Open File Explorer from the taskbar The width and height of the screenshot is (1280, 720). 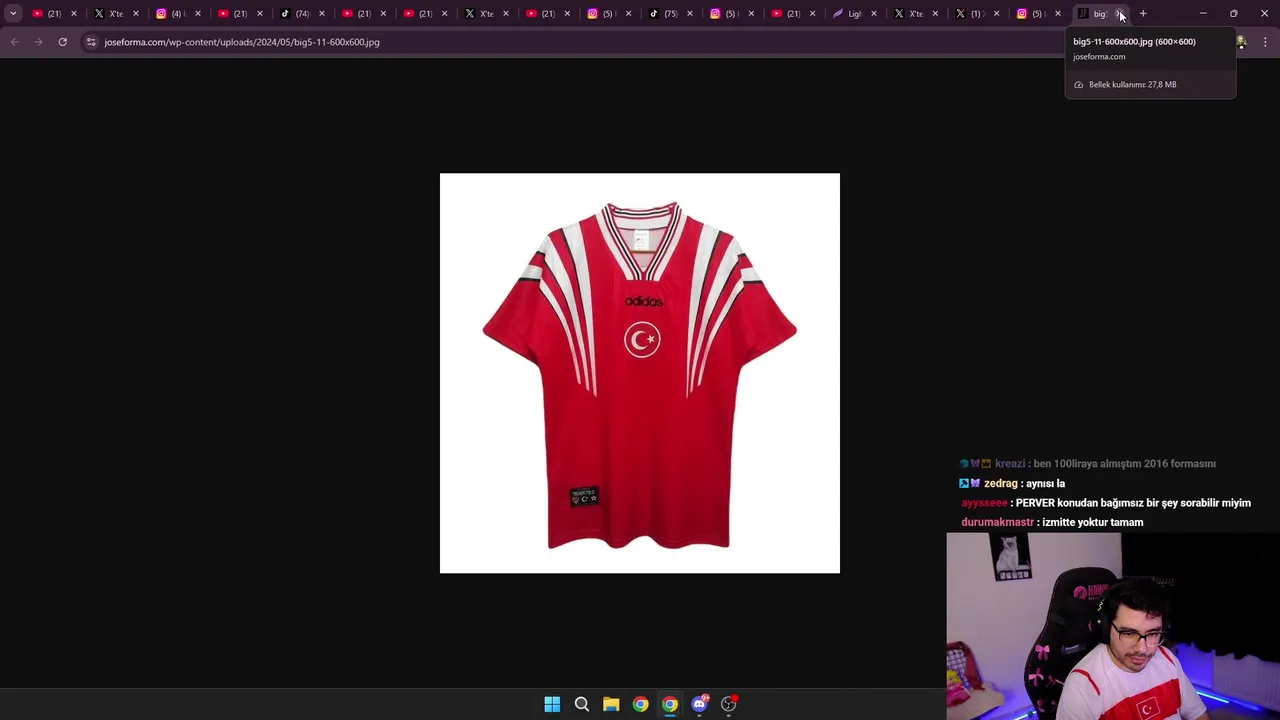611,704
